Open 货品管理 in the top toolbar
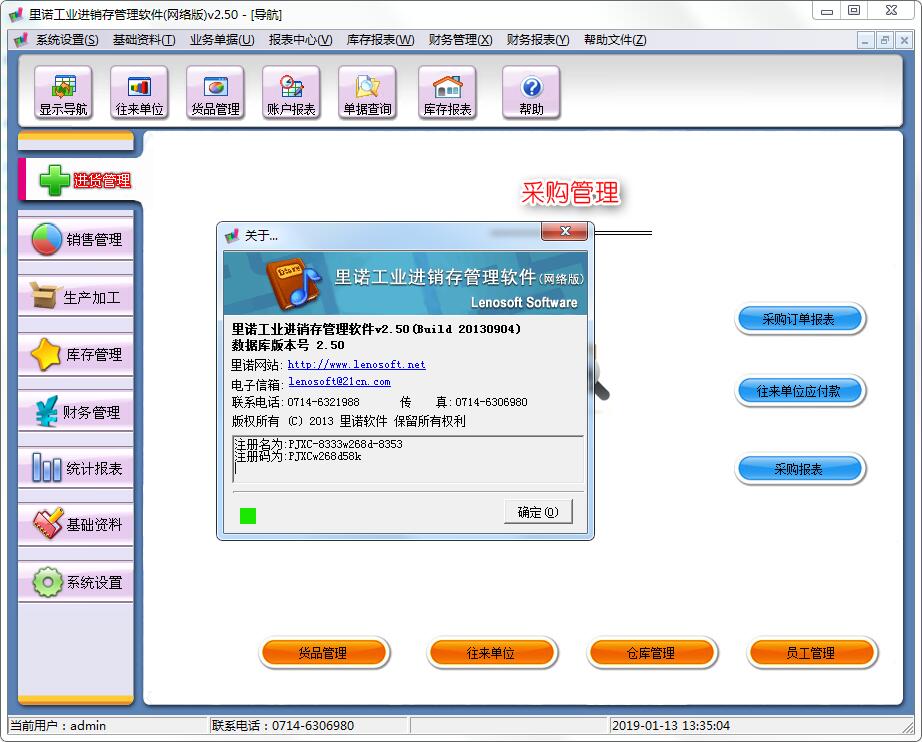This screenshot has height=742, width=922. pos(215,93)
